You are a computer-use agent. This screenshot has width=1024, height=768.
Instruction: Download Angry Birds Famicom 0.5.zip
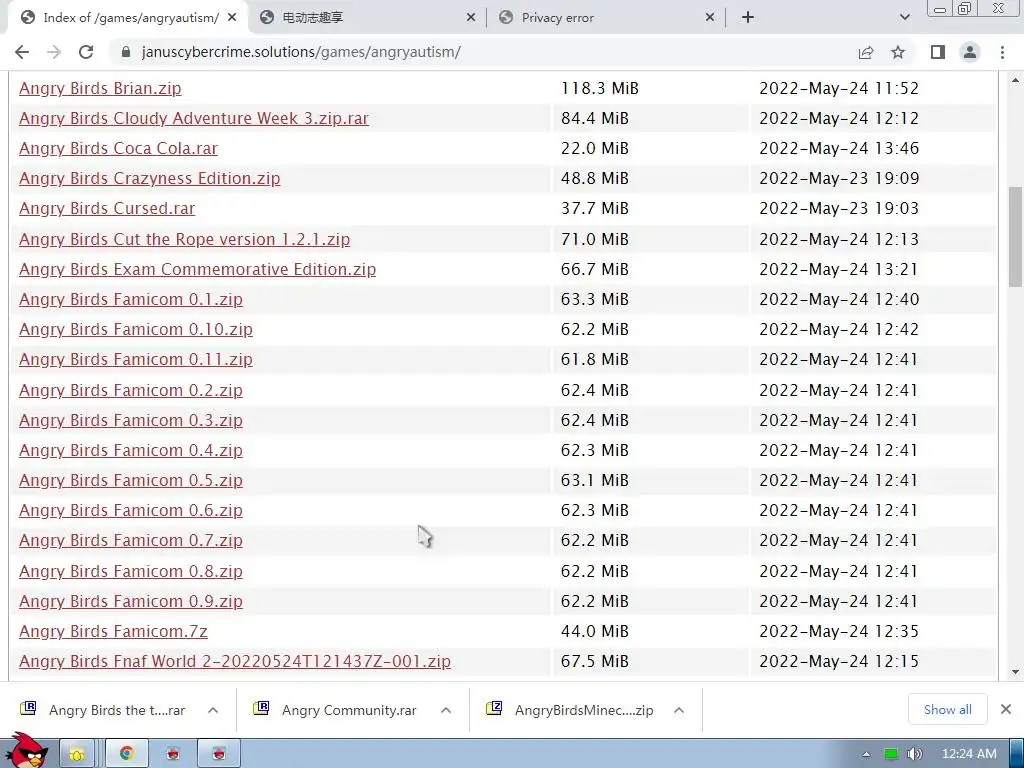pyautogui.click(x=131, y=480)
